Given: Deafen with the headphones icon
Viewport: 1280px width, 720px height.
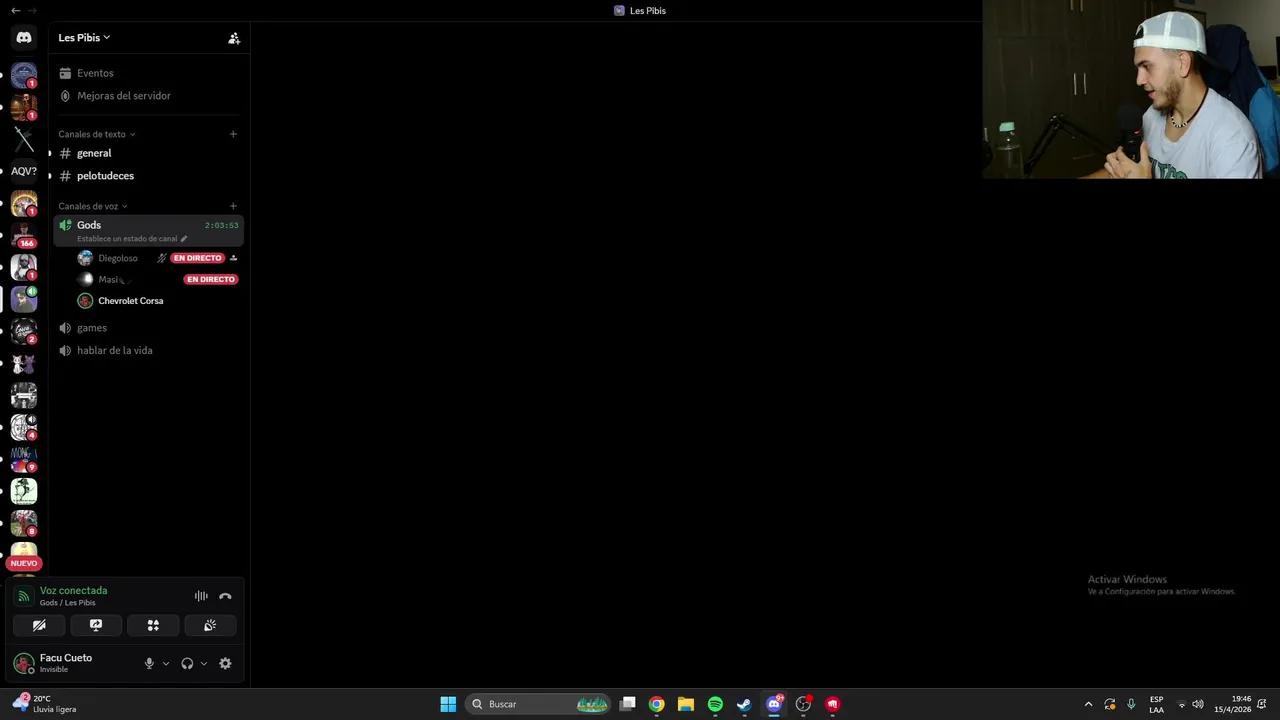Looking at the screenshot, I should [187, 663].
